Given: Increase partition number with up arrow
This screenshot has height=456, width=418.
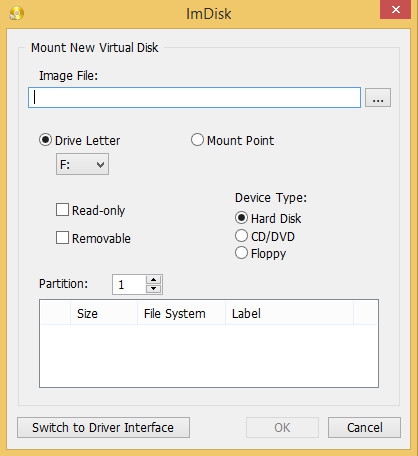Looking at the screenshot, I should (154, 280).
